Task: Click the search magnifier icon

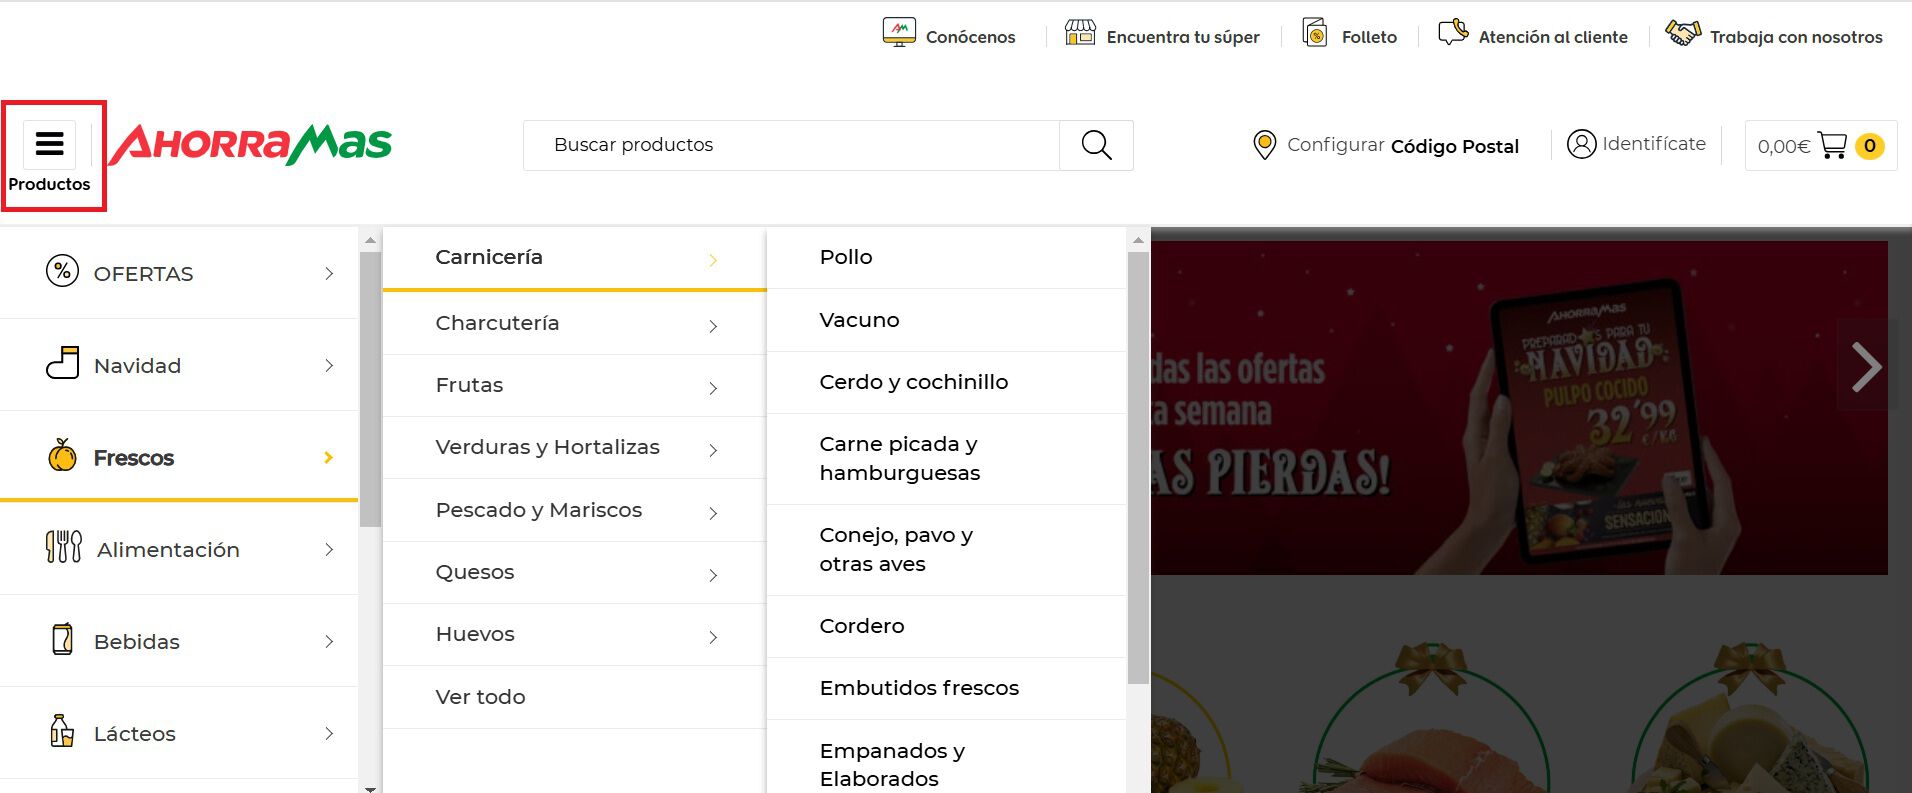Action: coord(1097,145)
